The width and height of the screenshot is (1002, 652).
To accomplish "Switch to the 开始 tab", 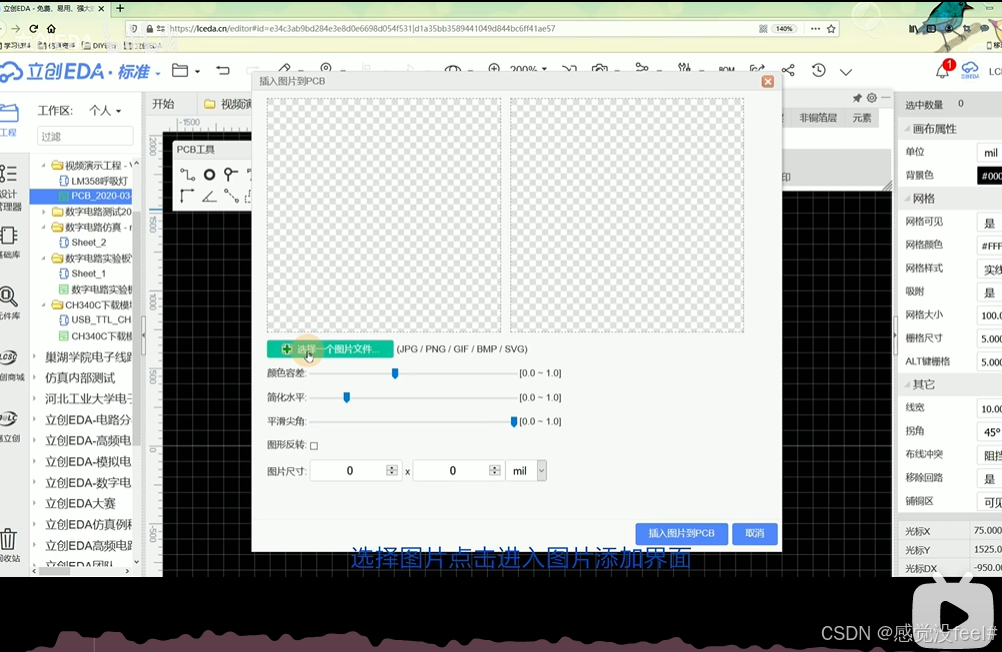I will tap(163, 104).
